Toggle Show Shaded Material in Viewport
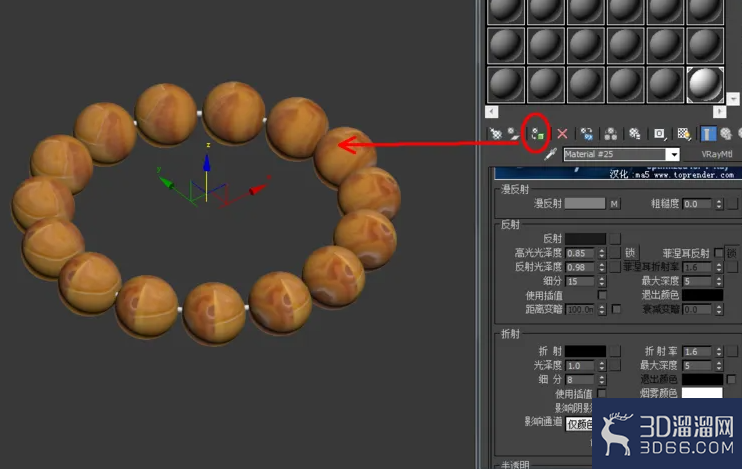 [683, 134]
